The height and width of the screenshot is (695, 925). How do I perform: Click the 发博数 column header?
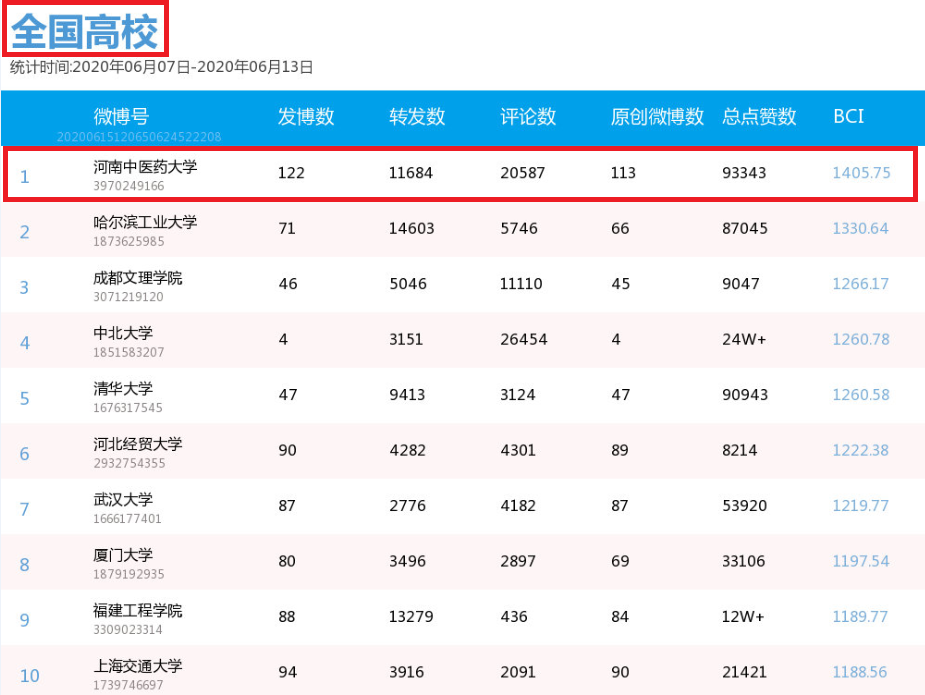coord(305,116)
